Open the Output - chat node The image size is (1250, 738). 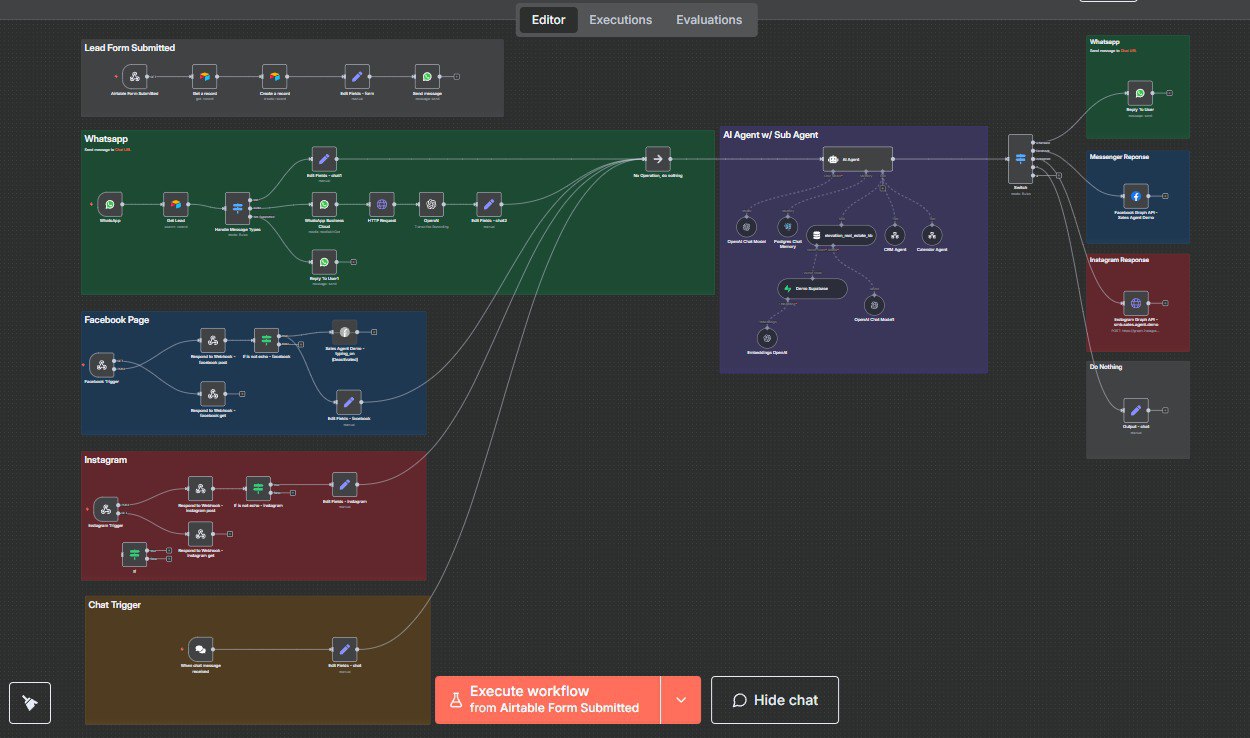[x=1135, y=410]
